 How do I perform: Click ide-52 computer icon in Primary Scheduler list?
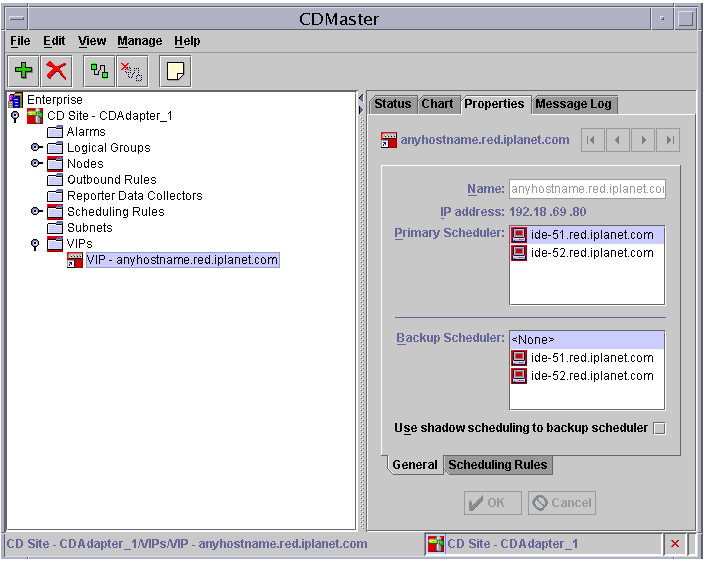click(x=519, y=253)
